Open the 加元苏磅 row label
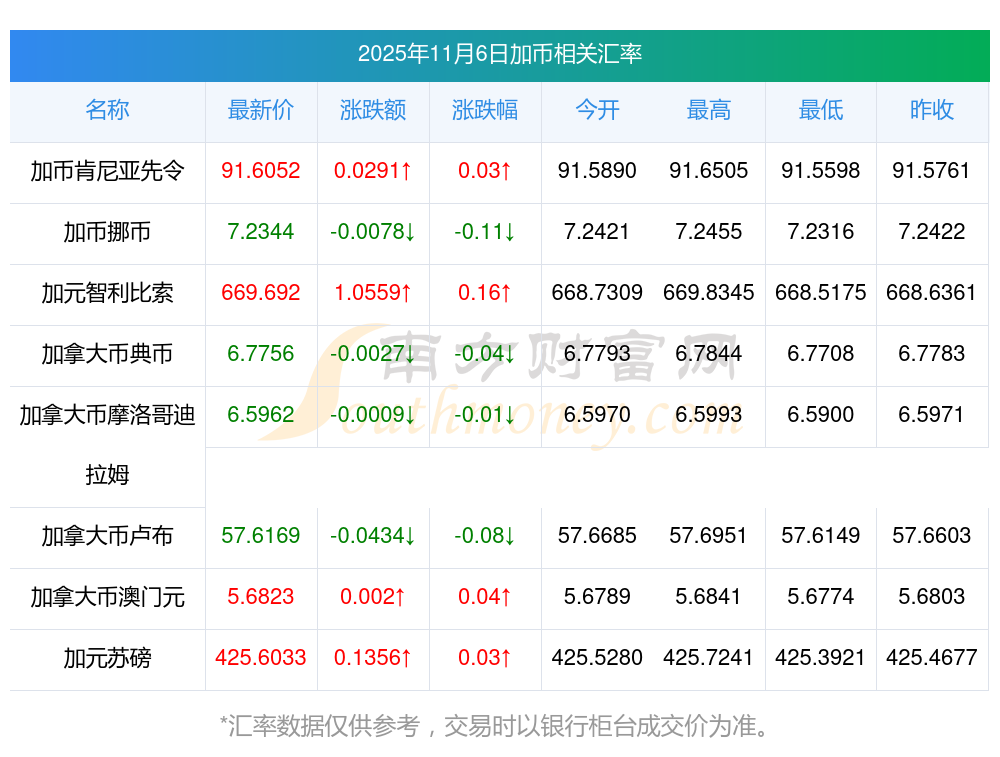Screen dimensions: 1000x757 [107, 658]
